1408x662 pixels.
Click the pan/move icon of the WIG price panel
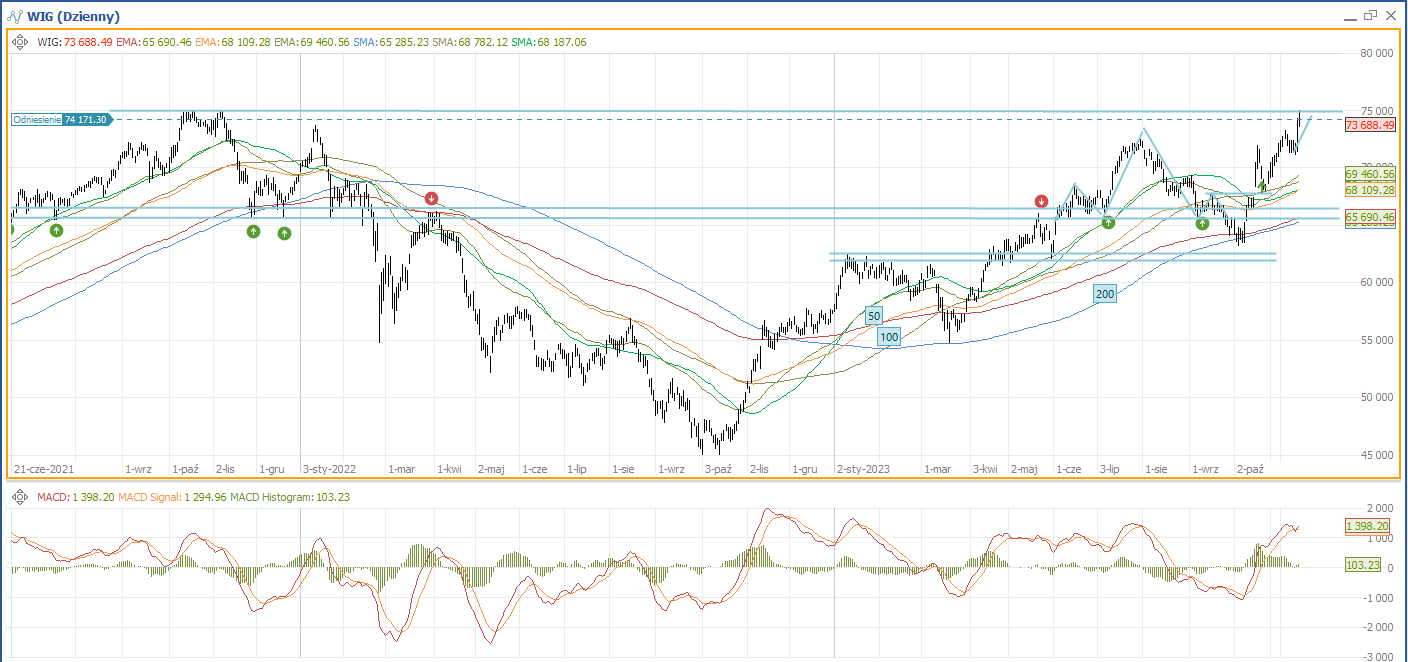coord(20,42)
